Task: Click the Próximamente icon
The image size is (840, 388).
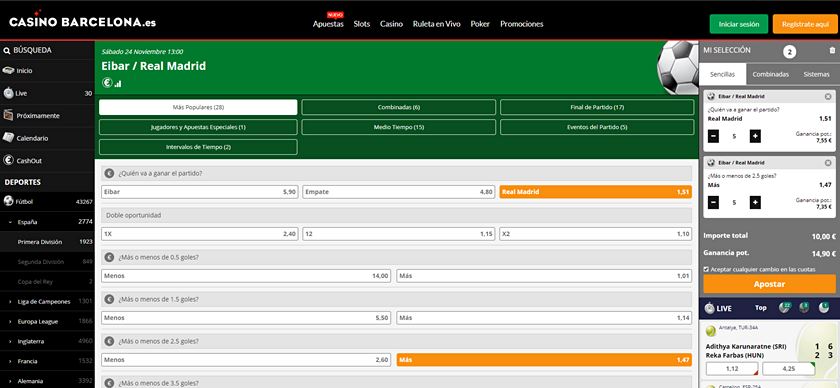Action: (x=8, y=115)
